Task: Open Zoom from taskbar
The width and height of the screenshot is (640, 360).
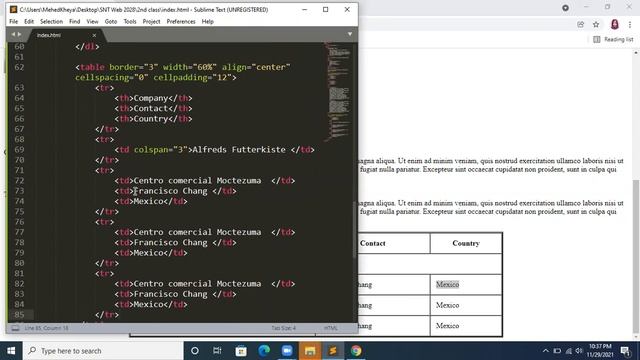Action: [287, 351]
